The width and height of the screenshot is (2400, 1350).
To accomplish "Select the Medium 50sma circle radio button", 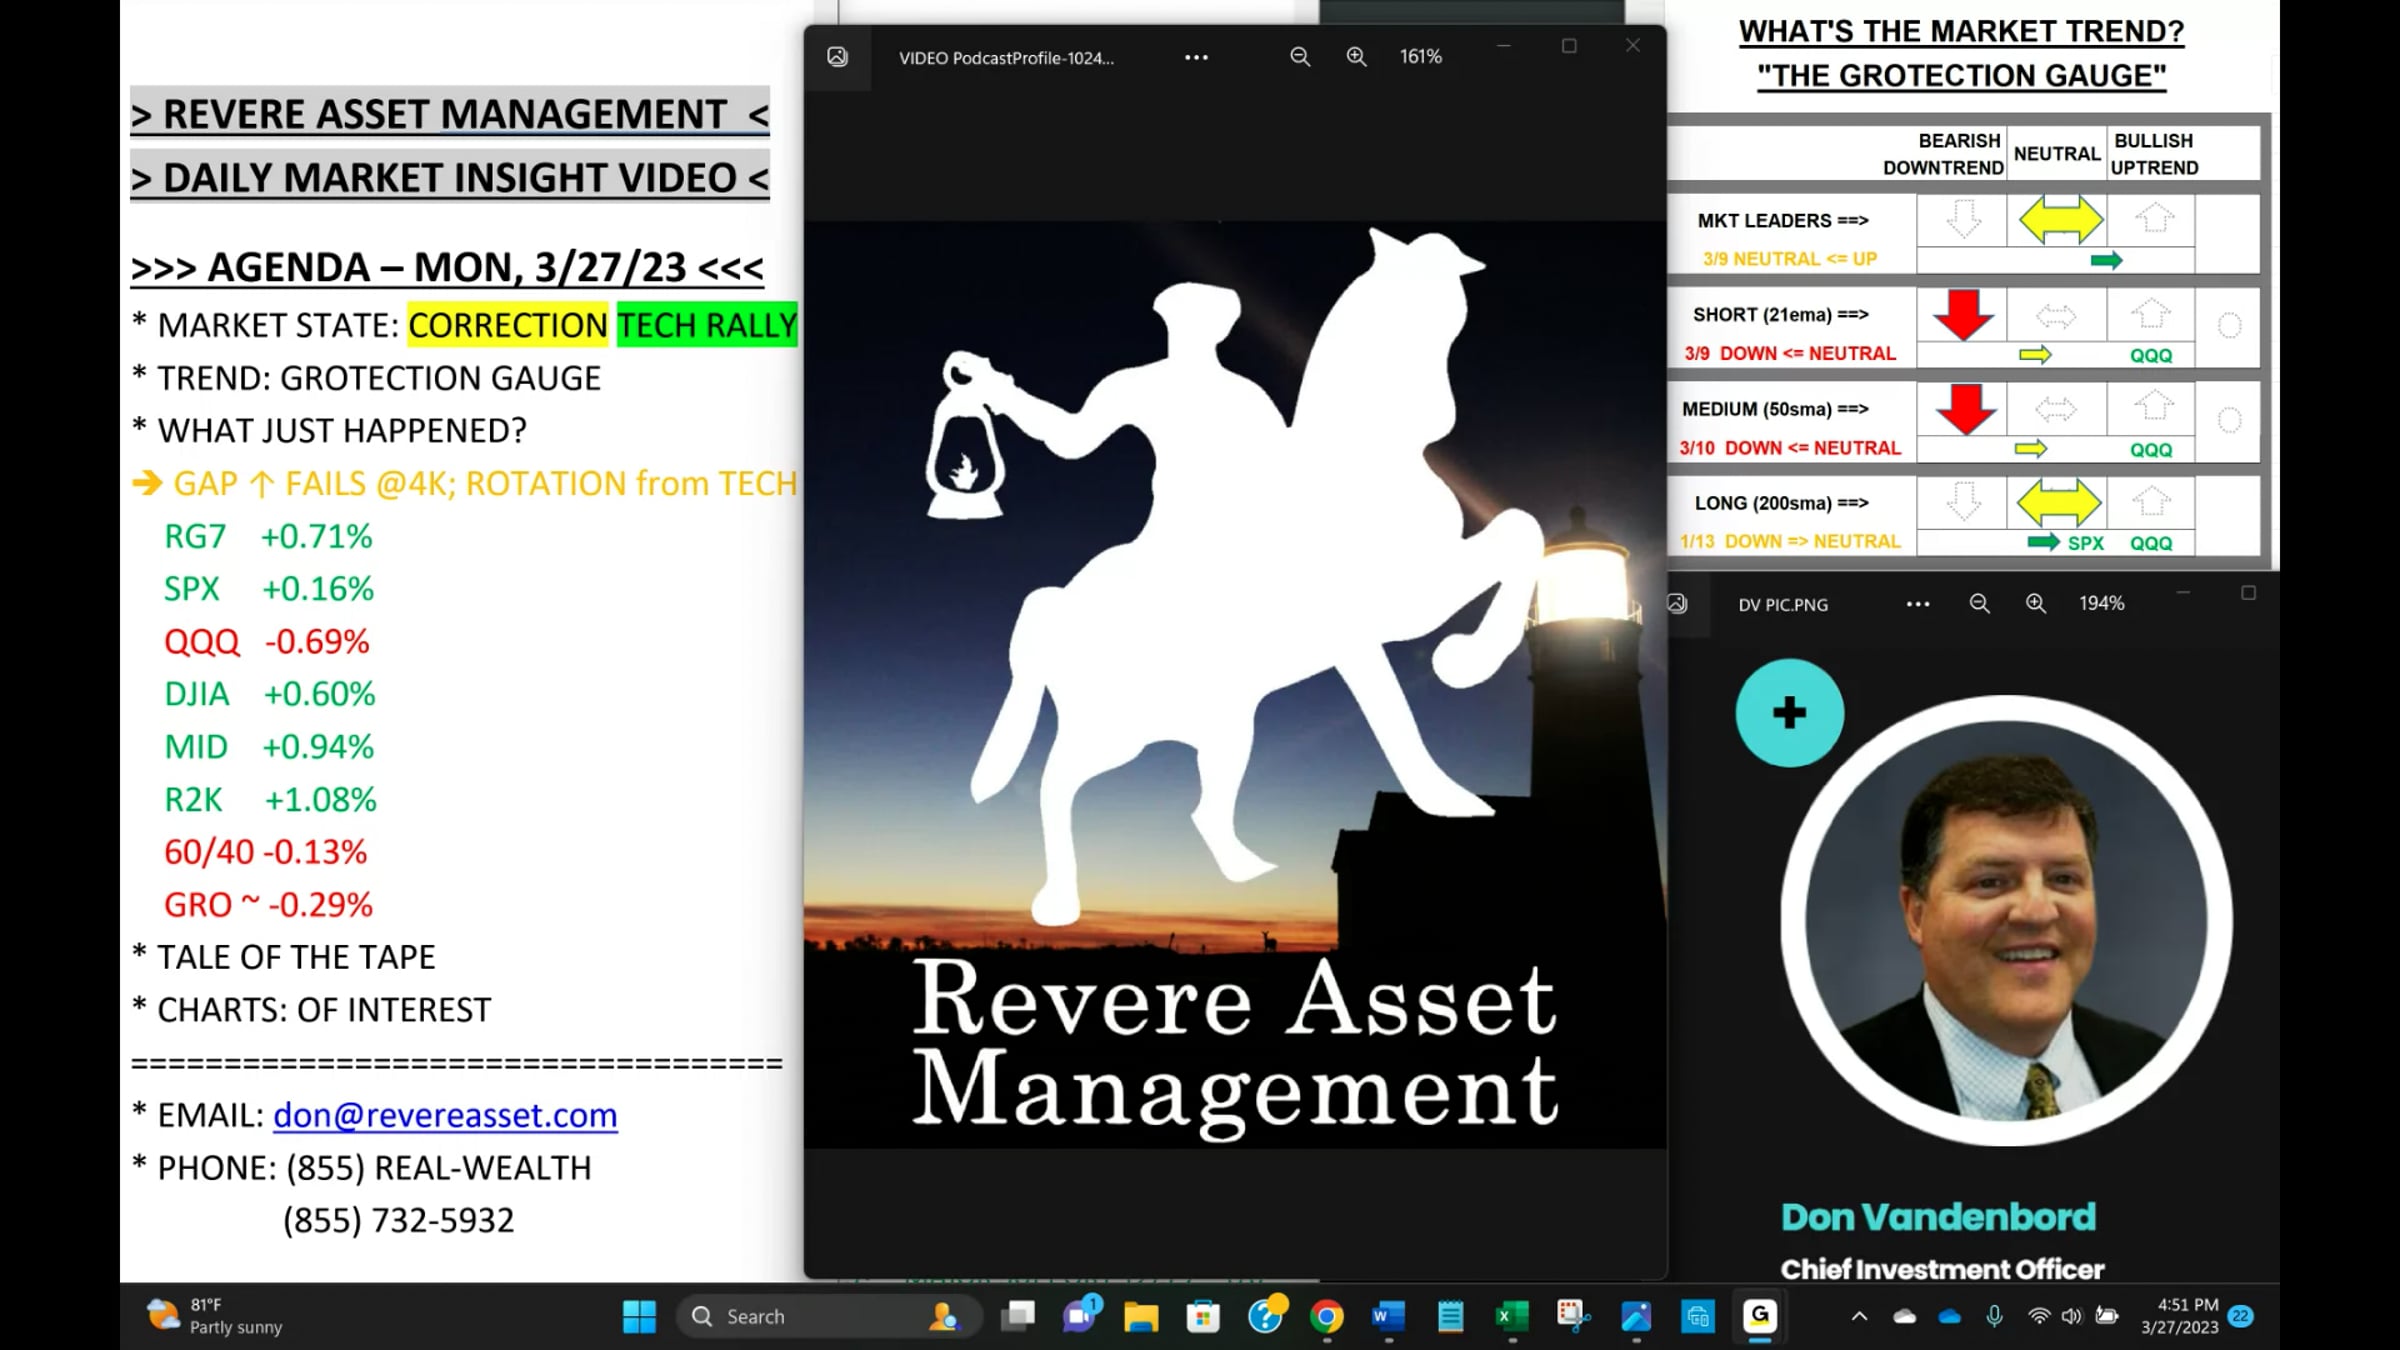I will click(2229, 420).
